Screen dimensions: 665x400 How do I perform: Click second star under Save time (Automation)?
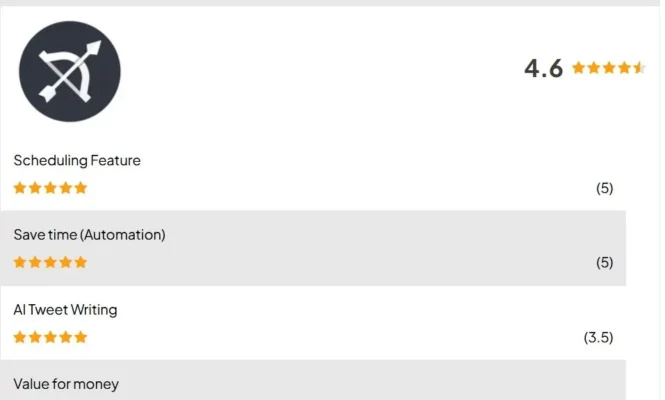pos(35,263)
